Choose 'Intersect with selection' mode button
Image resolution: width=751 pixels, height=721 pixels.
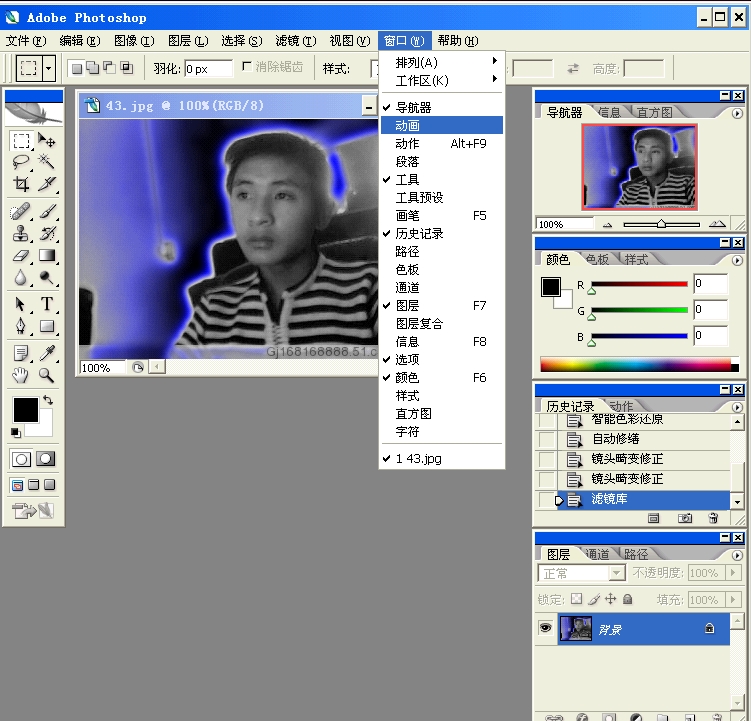127,68
